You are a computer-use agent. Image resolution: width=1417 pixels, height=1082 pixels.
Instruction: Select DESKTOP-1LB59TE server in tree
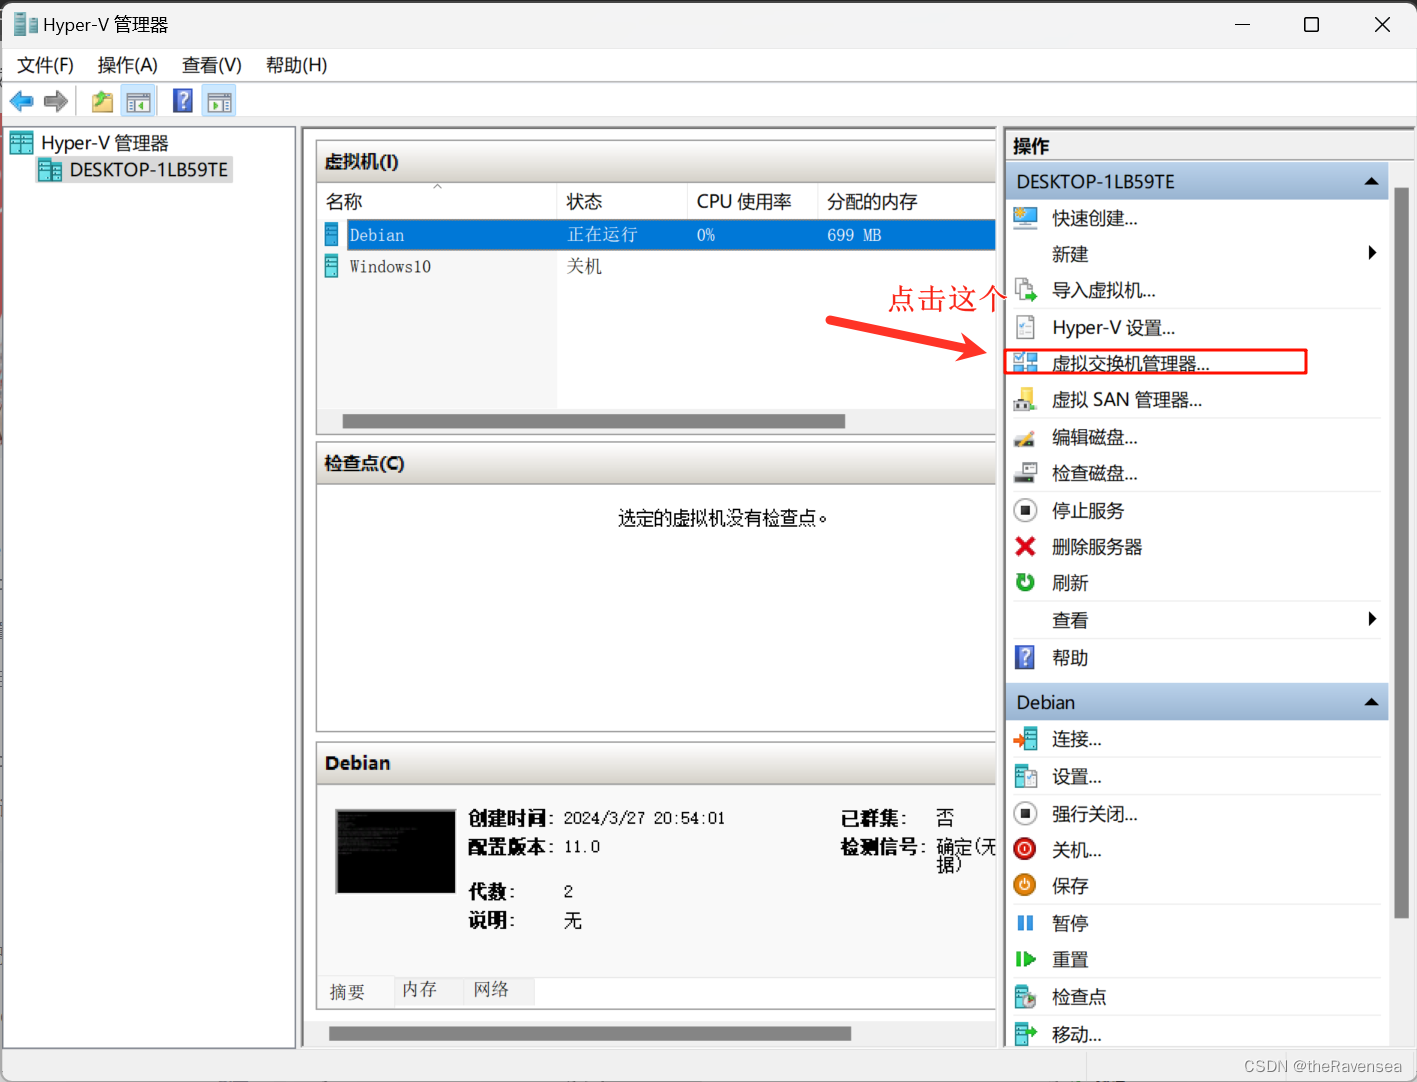point(148,170)
